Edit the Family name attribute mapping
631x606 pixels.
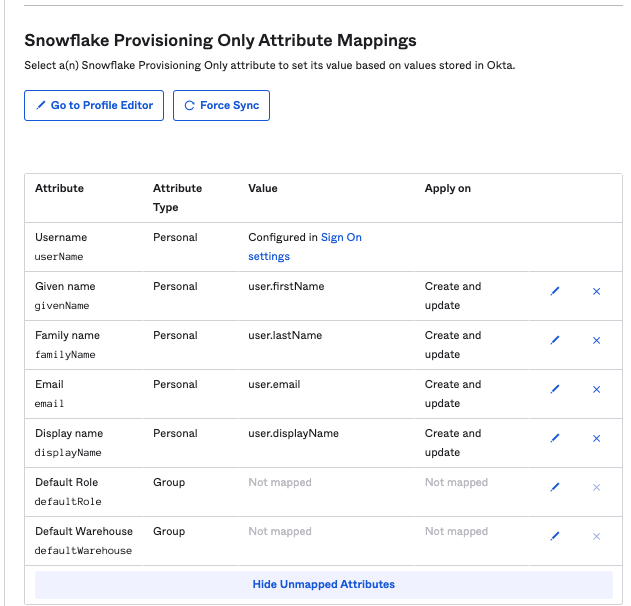point(555,340)
